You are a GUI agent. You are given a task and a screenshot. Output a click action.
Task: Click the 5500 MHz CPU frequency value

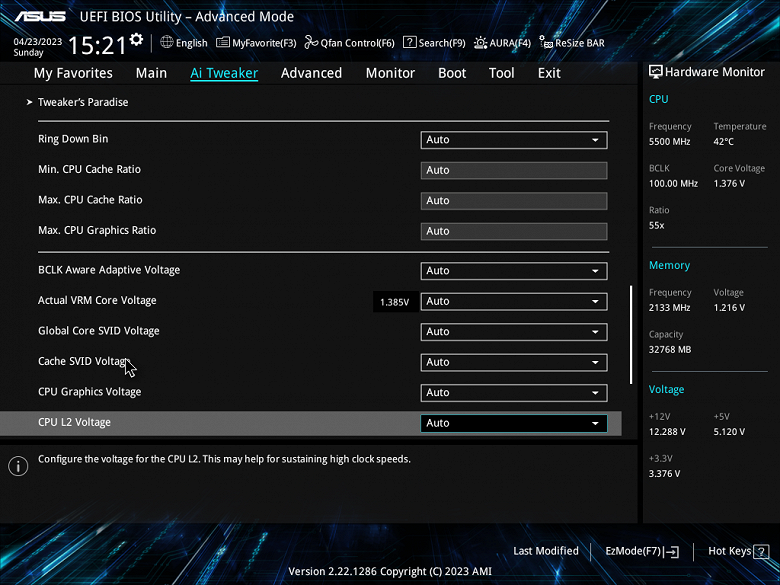[x=670, y=142]
